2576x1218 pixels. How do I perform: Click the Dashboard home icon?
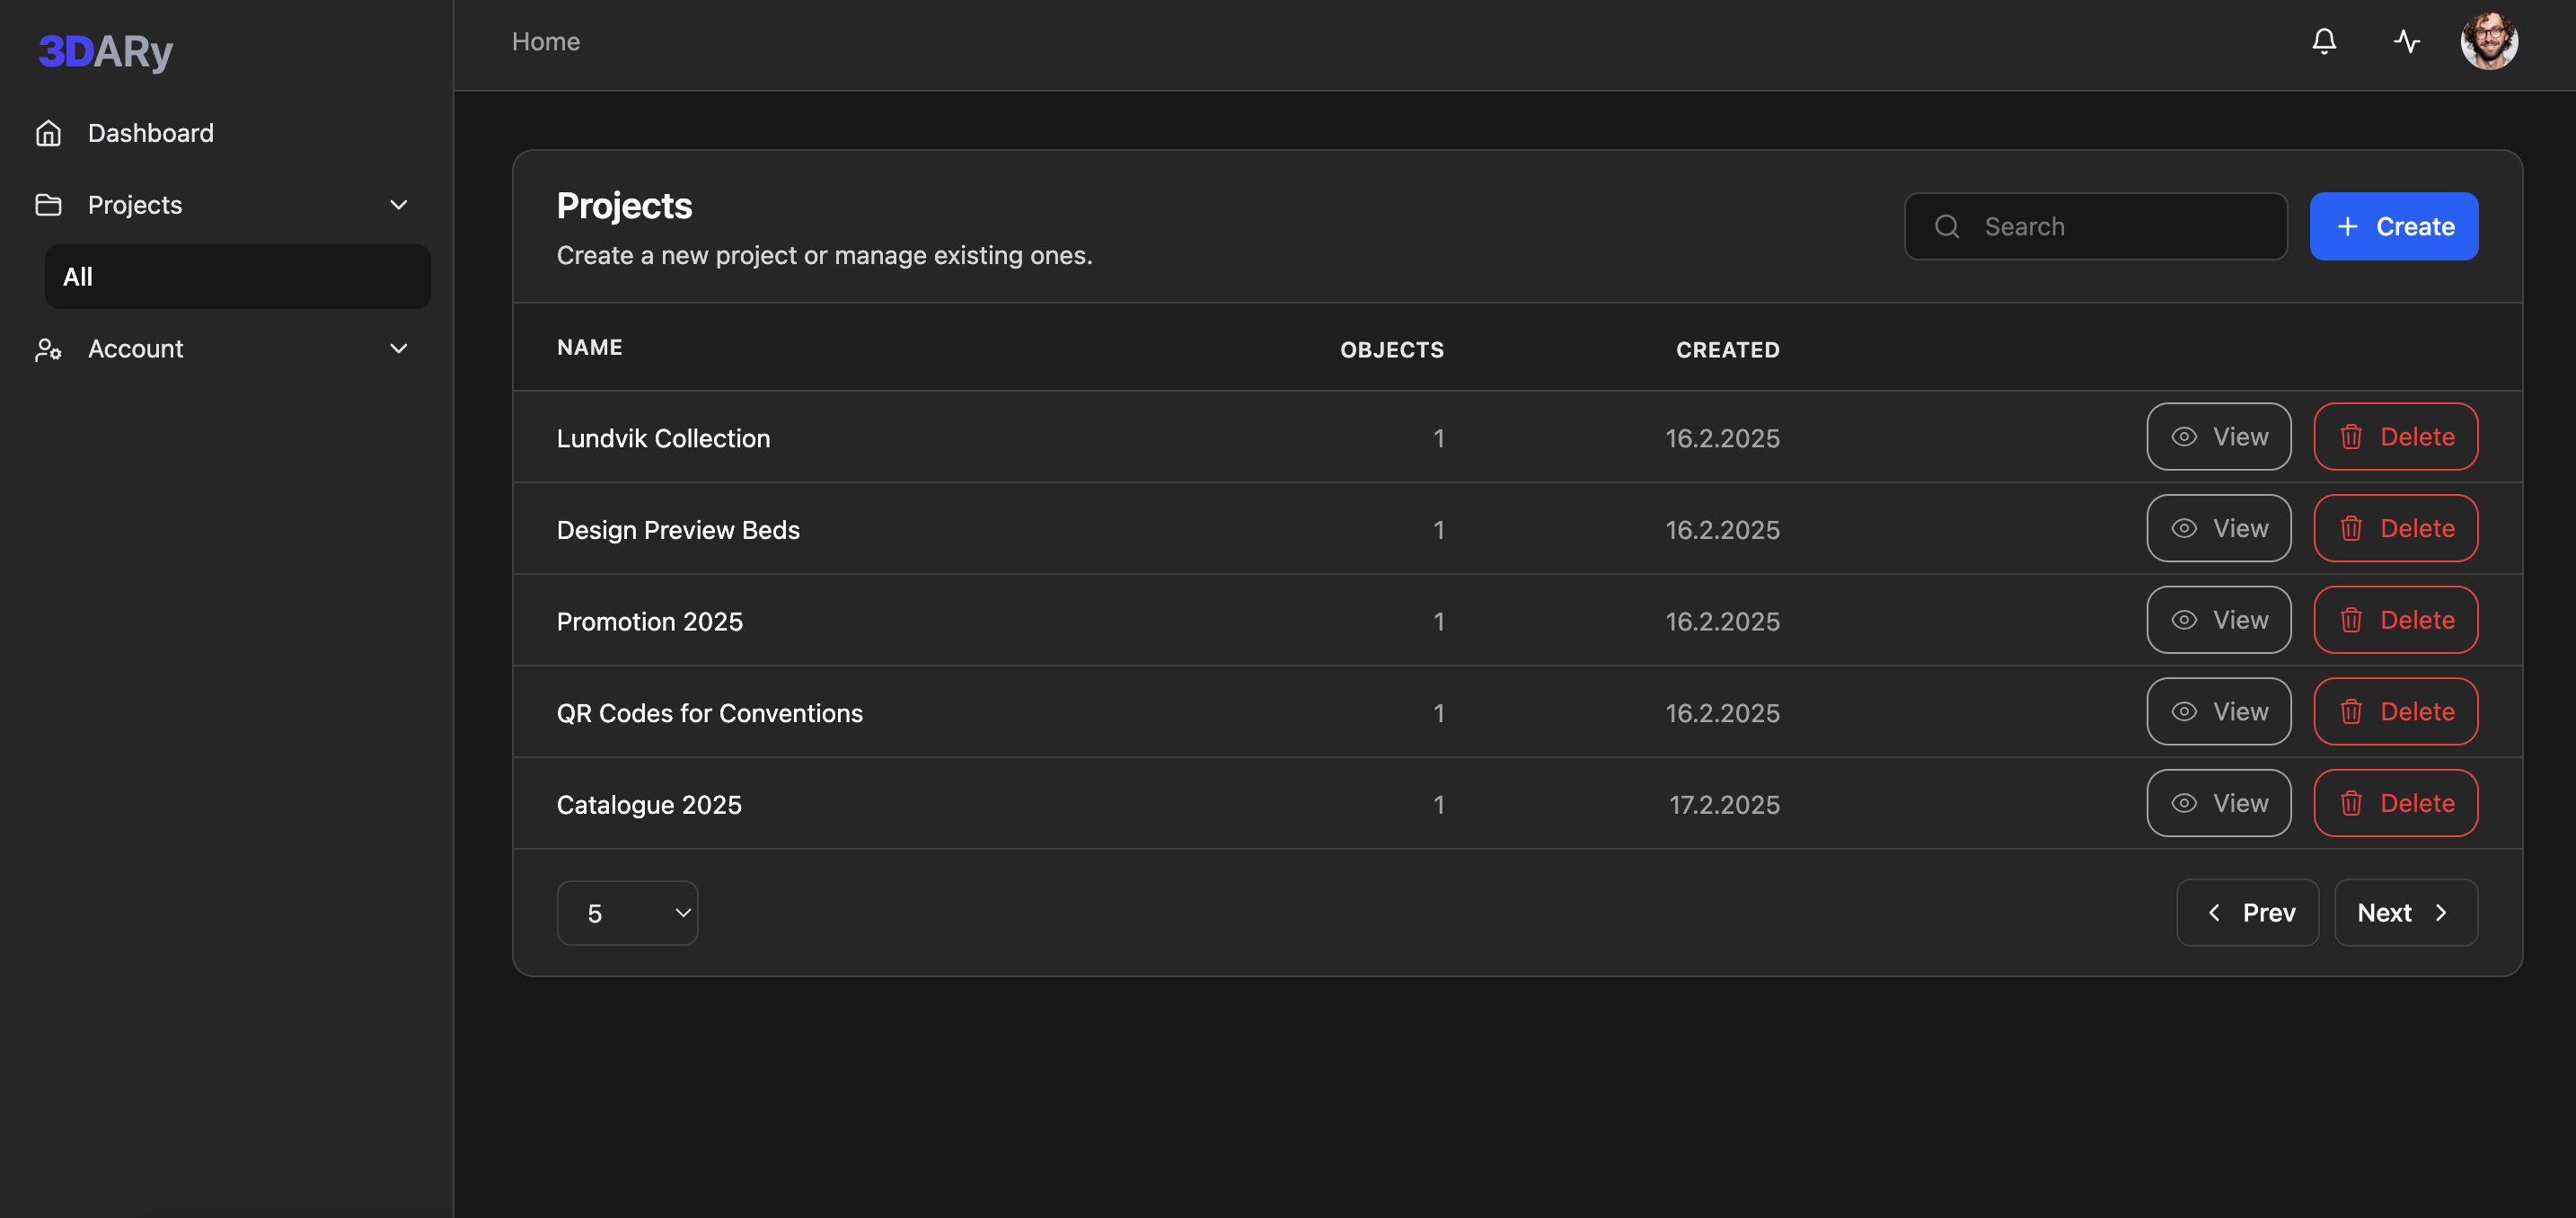coord(48,133)
